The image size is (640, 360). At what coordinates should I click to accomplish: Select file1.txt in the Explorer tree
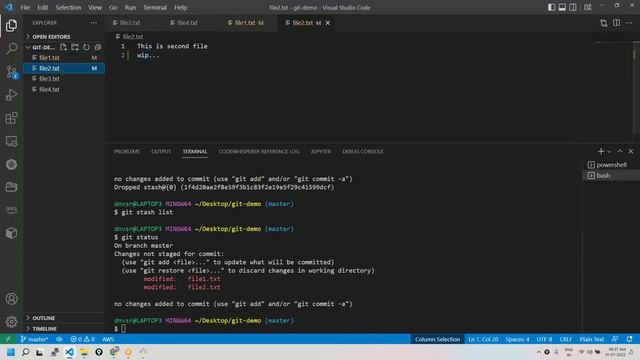click(64, 58)
